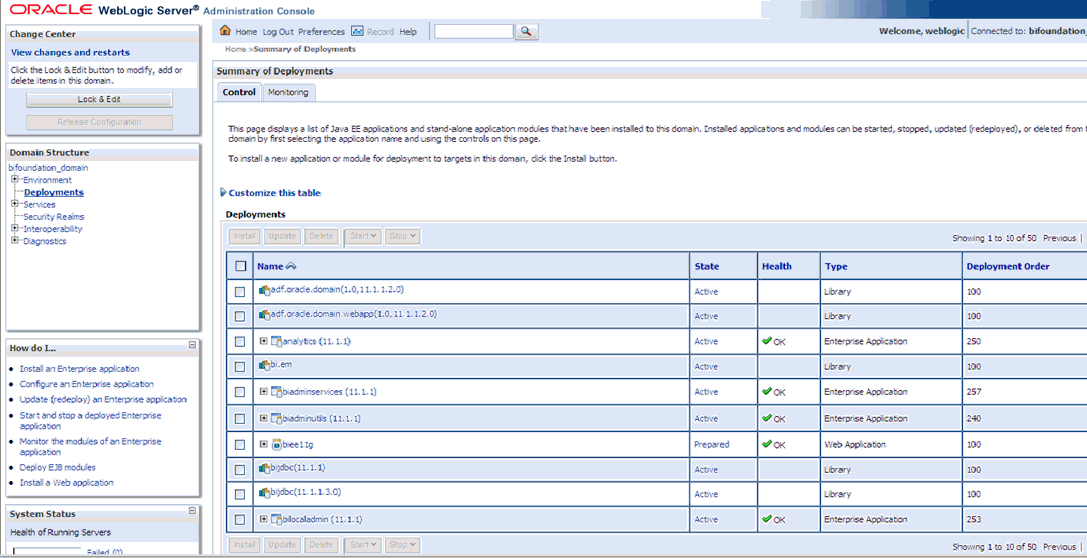
Task: Sort table by State column header
Action: click(706, 266)
